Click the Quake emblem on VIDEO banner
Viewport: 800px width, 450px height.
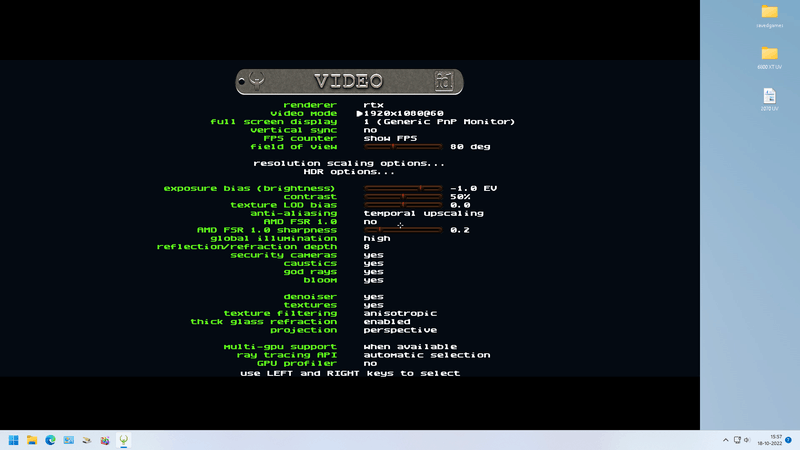257,81
